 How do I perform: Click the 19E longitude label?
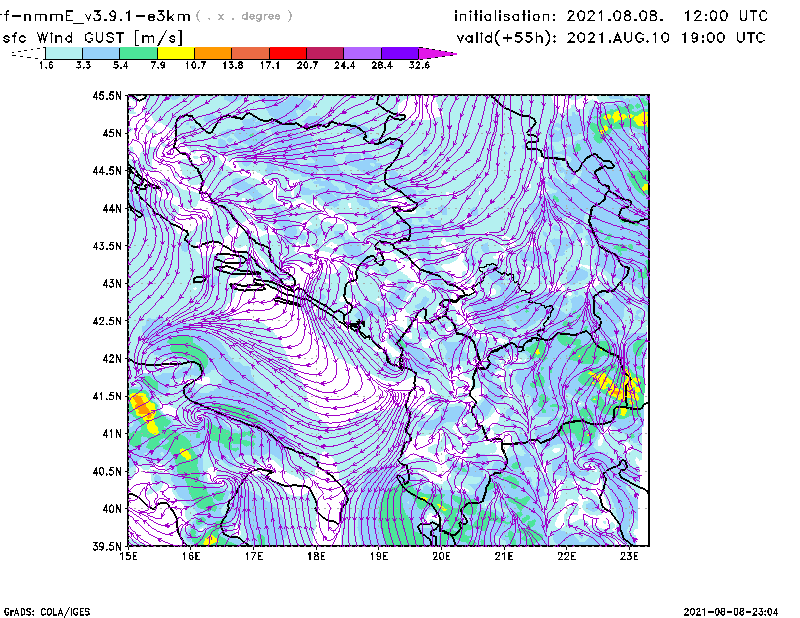[379, 556]
